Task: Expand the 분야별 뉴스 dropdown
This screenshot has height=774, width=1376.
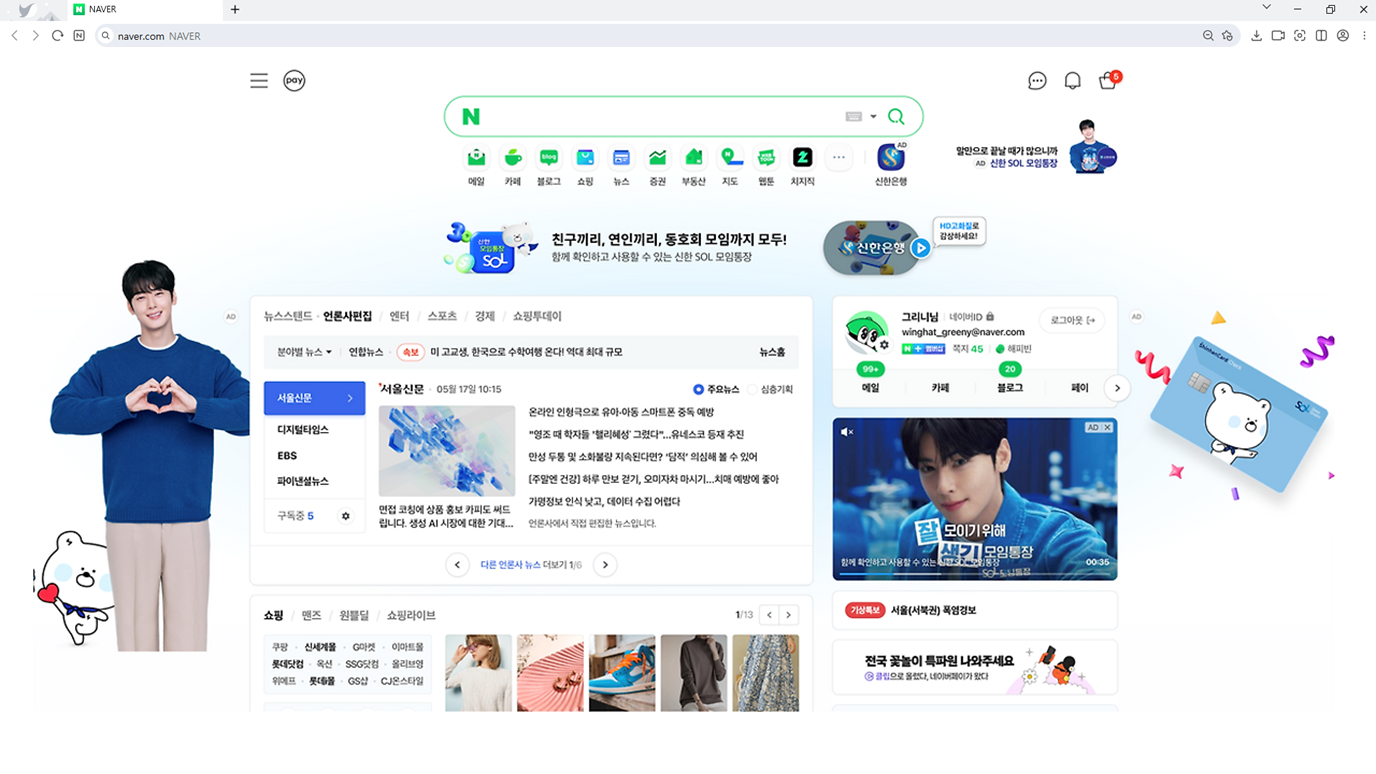Action: point(304,352)
